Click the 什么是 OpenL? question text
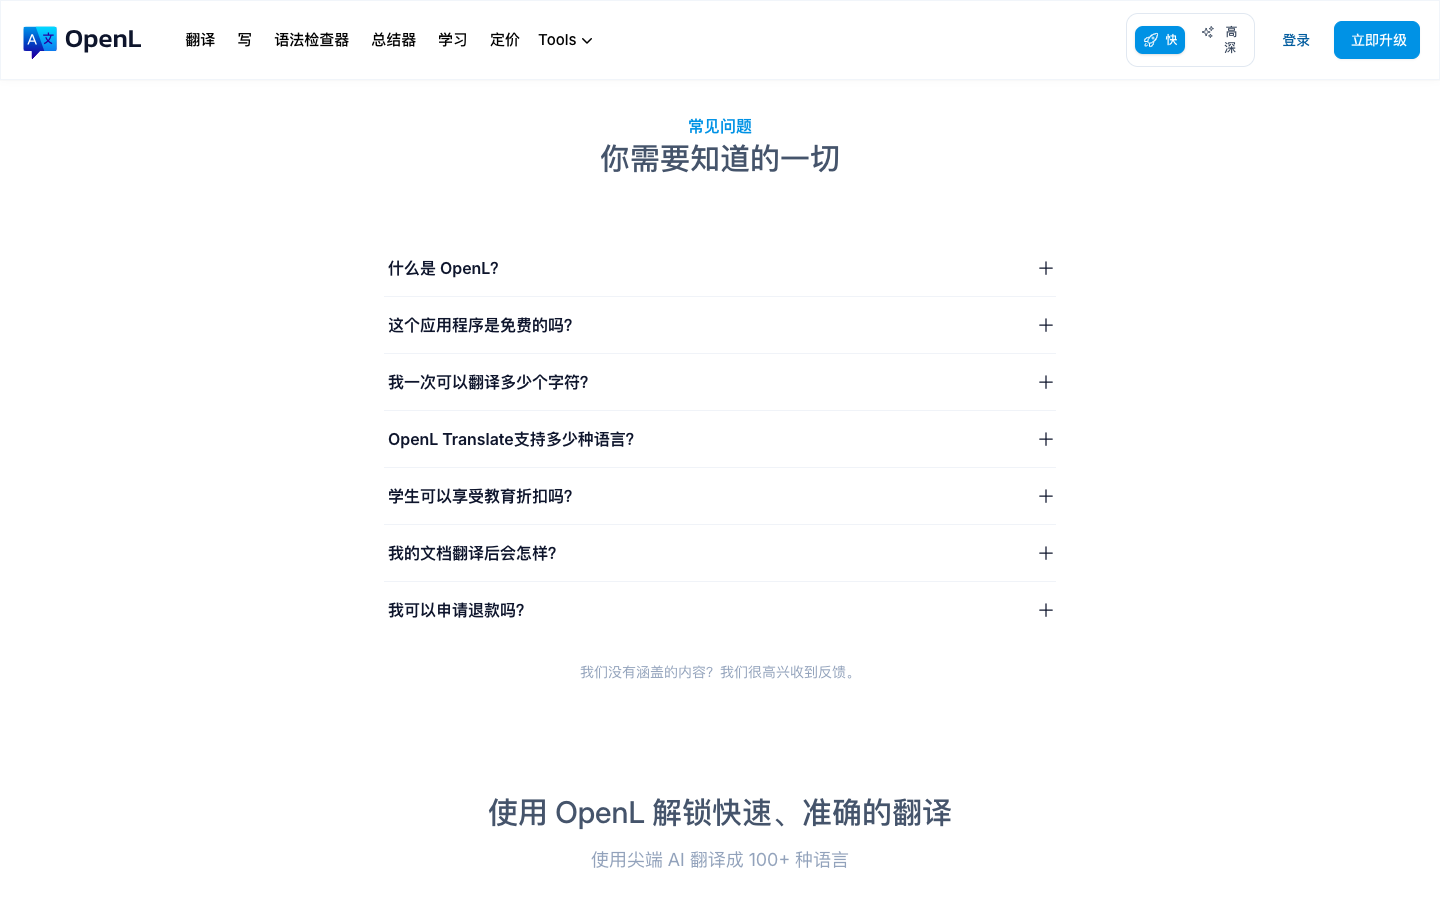1440x900 pixels. 443,268
